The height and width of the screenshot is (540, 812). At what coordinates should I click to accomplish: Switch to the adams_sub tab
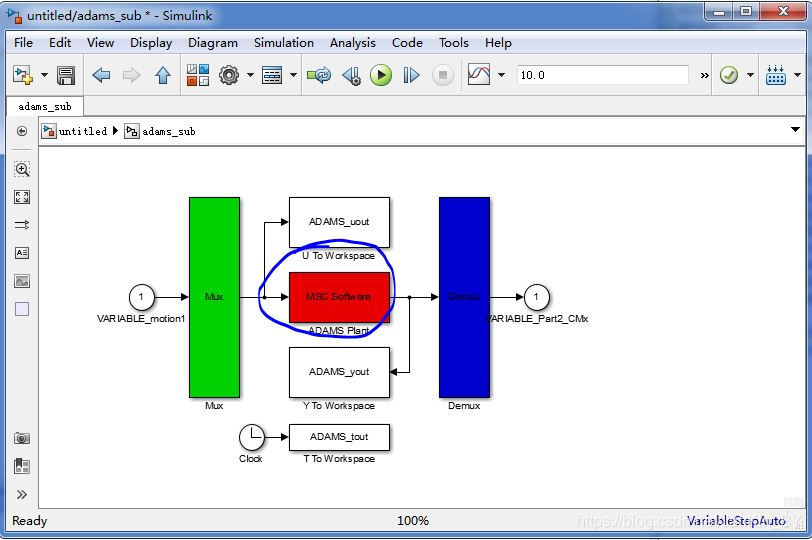pyautogui.click(x=45, y=106)
